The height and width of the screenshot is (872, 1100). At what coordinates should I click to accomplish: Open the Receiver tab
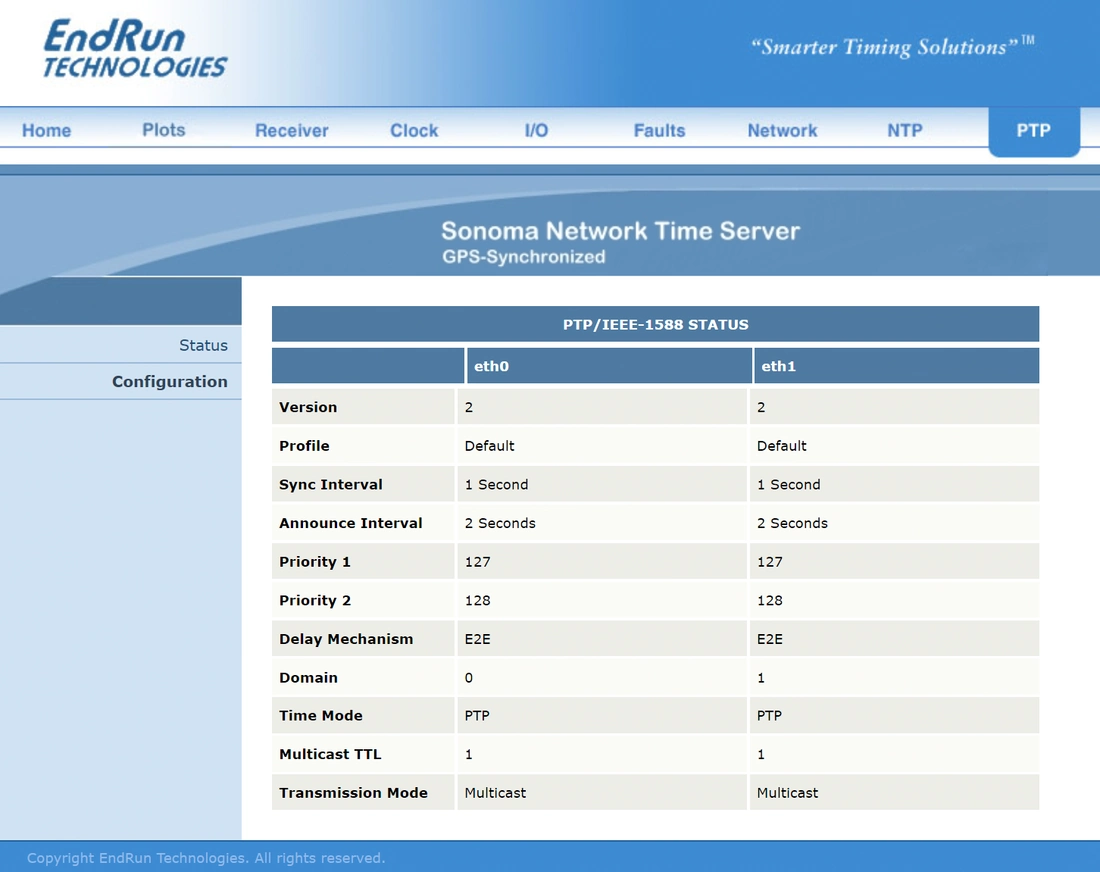tap(292, 130)
